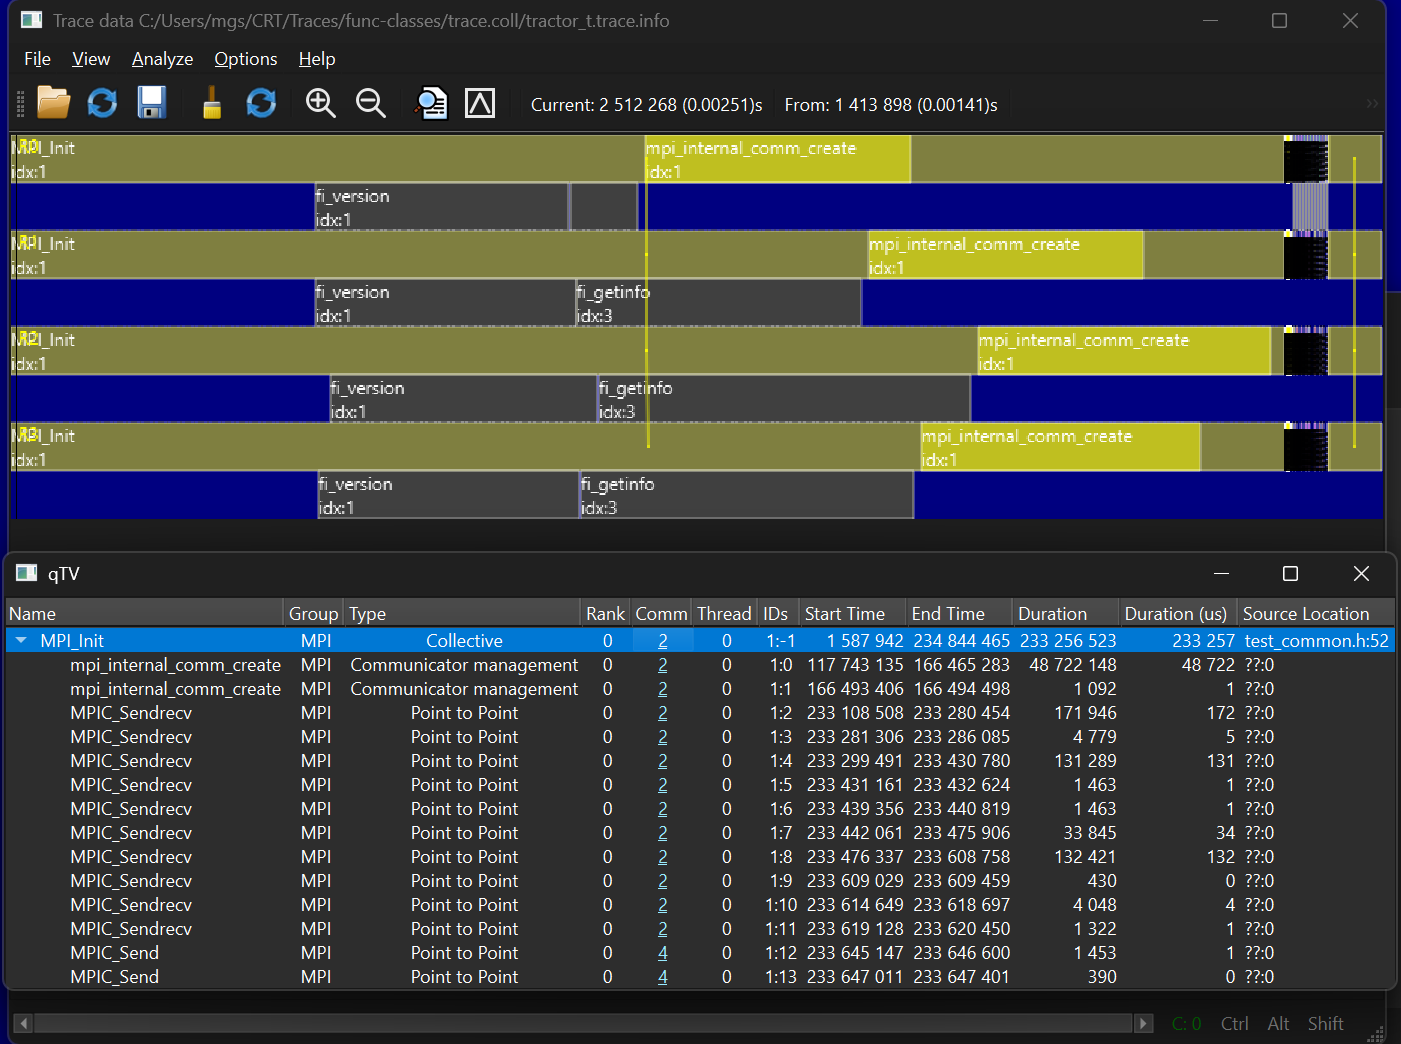
Task: Click the toolbar overflow chevron at right
Action: point(1372,103)
